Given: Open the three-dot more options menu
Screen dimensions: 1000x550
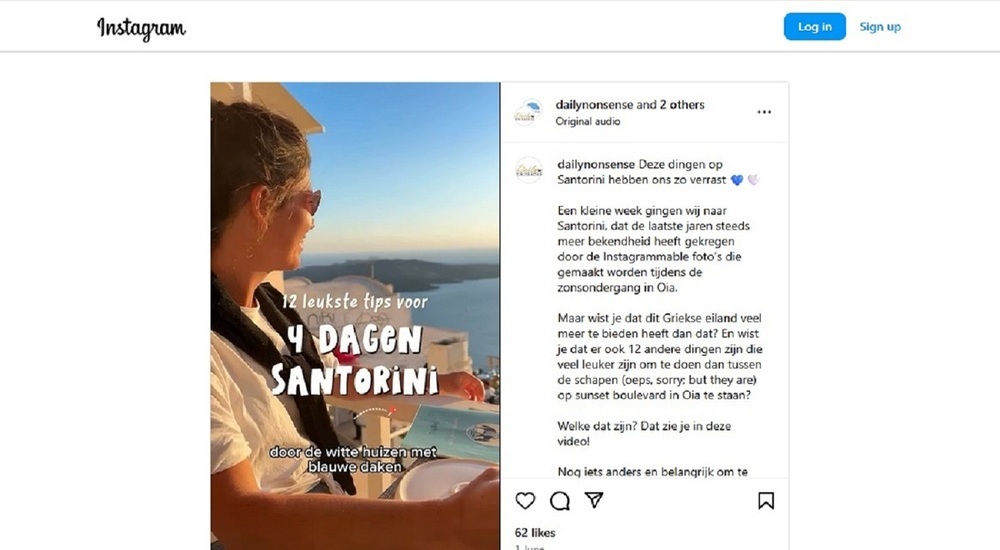Looking at the screenshot, I should coord(764,112).
